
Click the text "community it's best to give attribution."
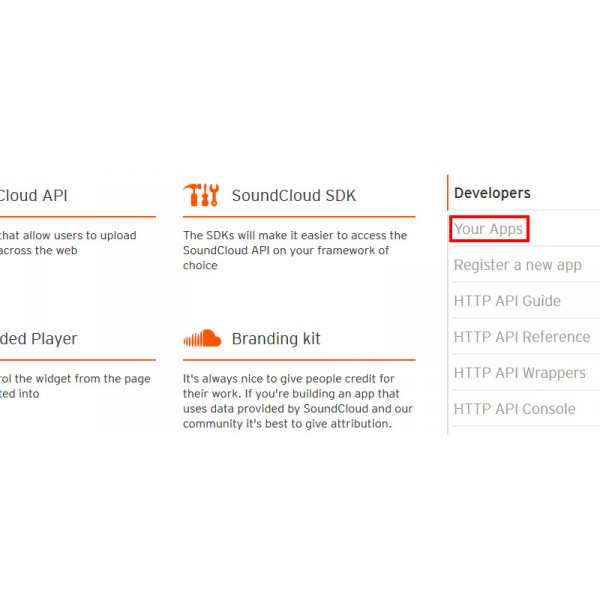pos(287,424)
